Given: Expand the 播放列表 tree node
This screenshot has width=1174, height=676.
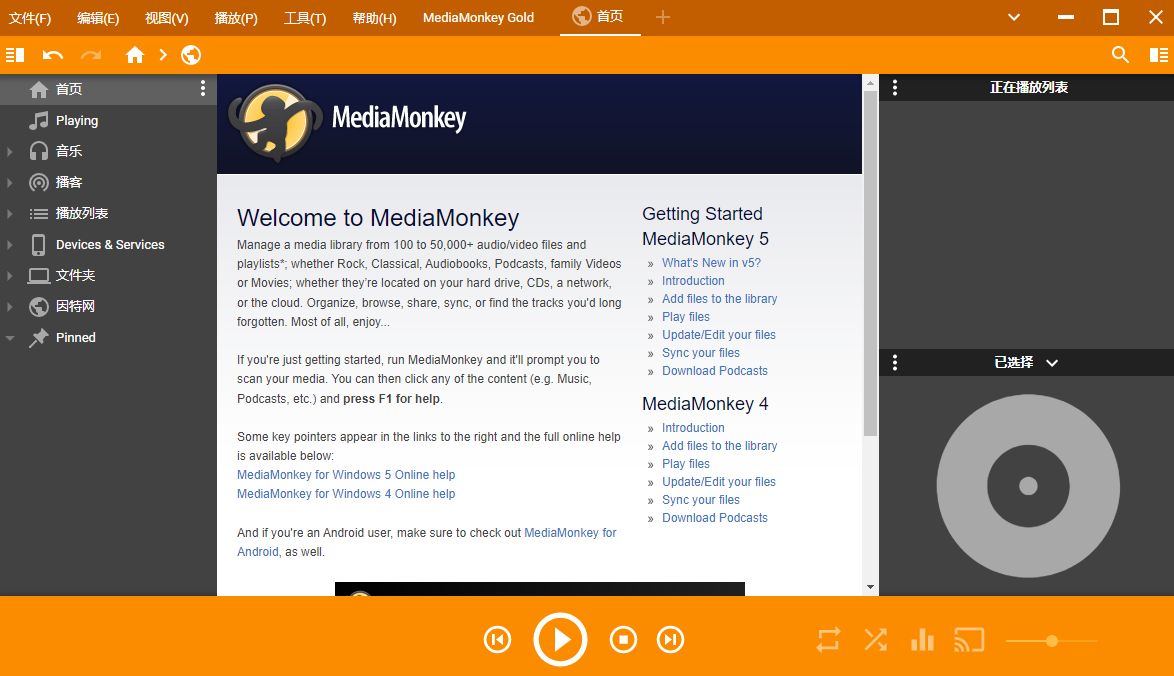Looking at the screenshot, I should click(10, 213).
